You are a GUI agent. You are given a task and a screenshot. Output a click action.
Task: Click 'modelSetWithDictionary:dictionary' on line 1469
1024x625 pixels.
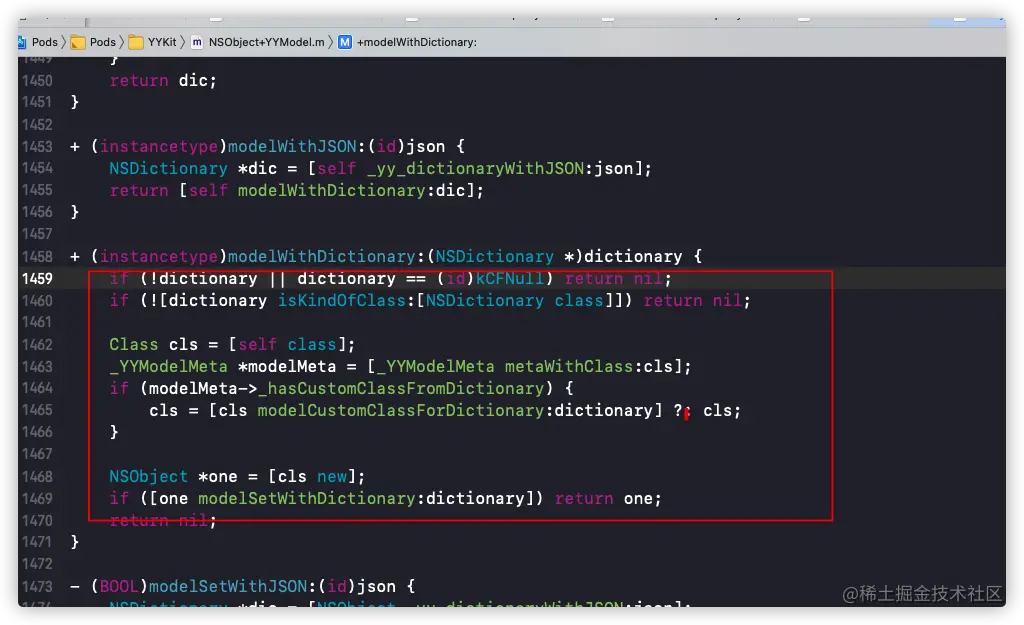pyautogui.click(x=361, y=499)
